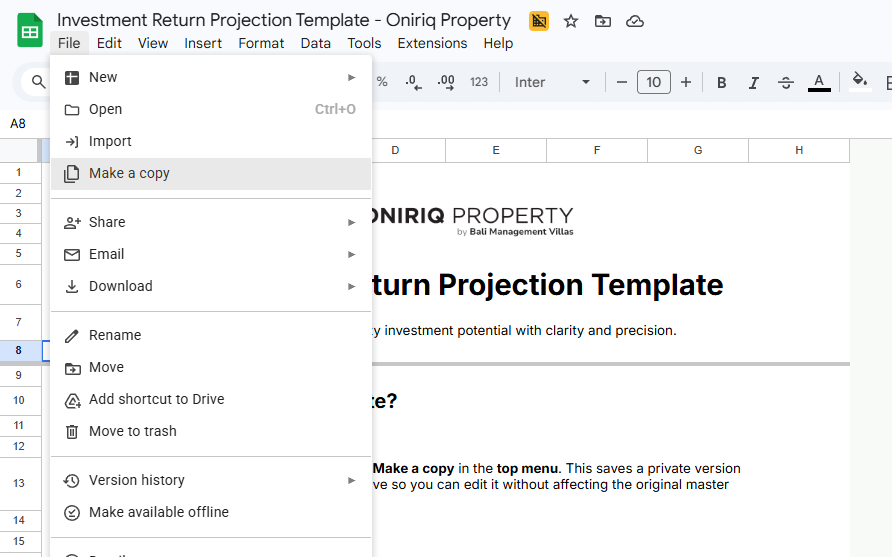The width and height of the screenshot is (892, 557).
Task: Decrease font size with minus button
Action: (x=621, y=82)
